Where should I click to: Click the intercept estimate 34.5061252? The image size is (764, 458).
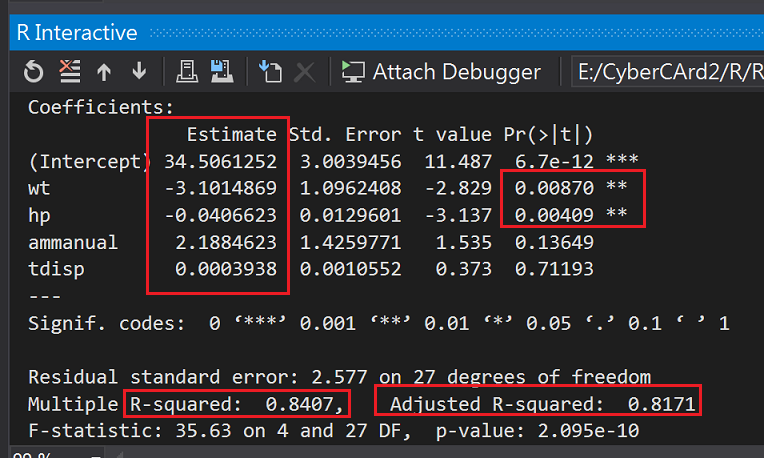point(220,162)
